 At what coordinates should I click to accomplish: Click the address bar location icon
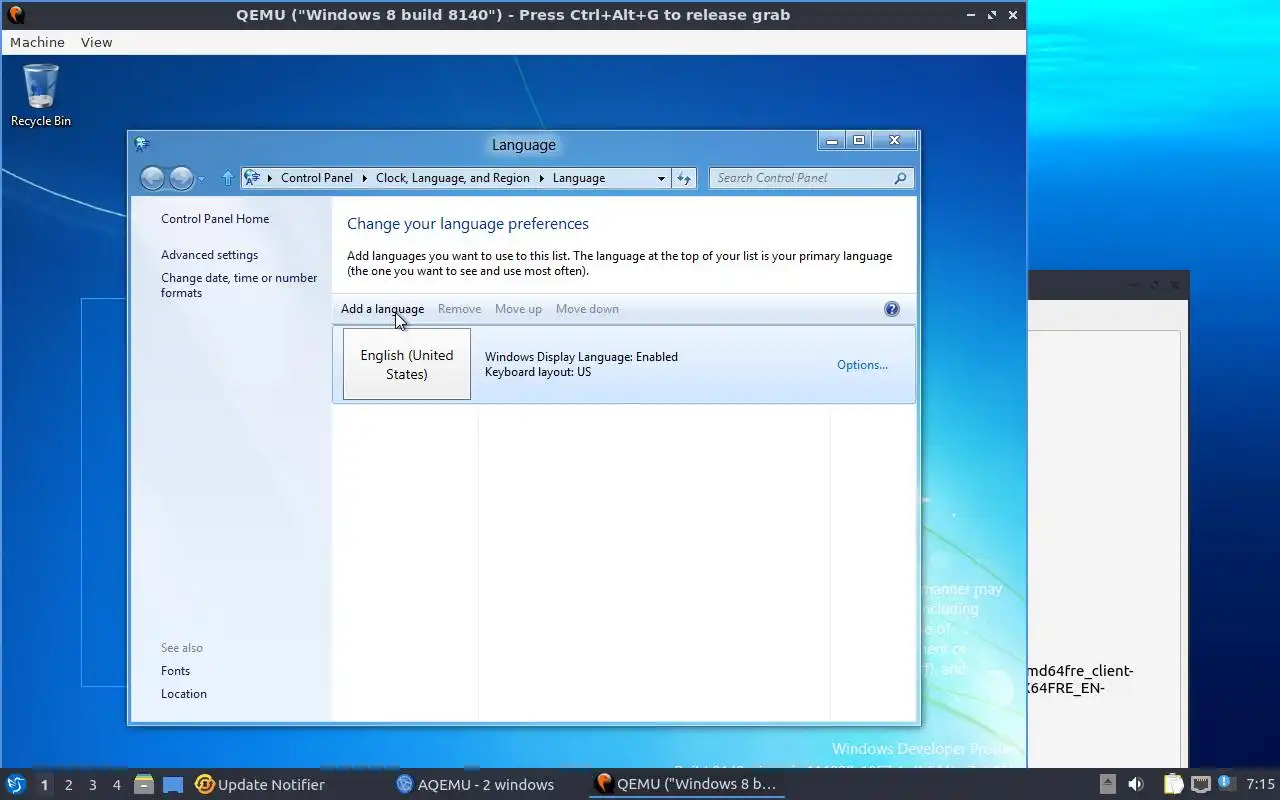click(252, 178)
